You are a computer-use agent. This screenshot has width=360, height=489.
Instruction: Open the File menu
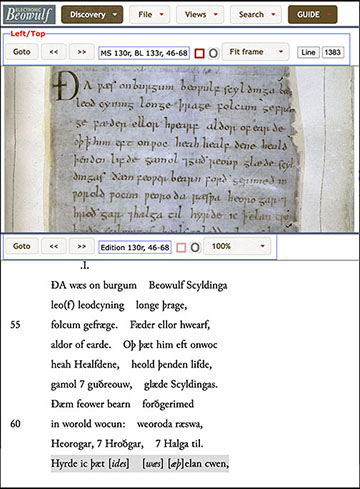[150, 15]
